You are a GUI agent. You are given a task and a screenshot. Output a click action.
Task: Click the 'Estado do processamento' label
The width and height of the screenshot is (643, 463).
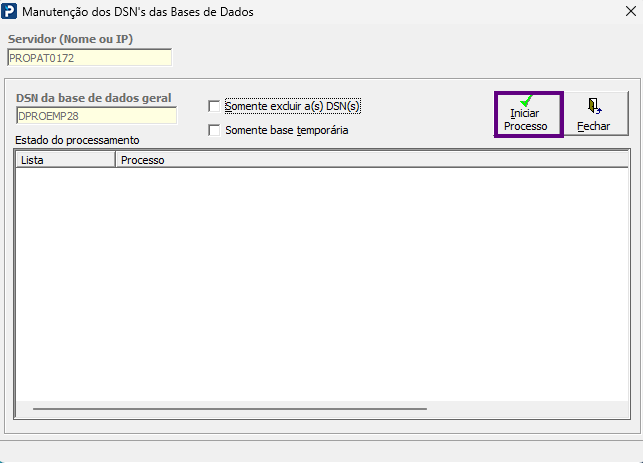pos(77,140)
